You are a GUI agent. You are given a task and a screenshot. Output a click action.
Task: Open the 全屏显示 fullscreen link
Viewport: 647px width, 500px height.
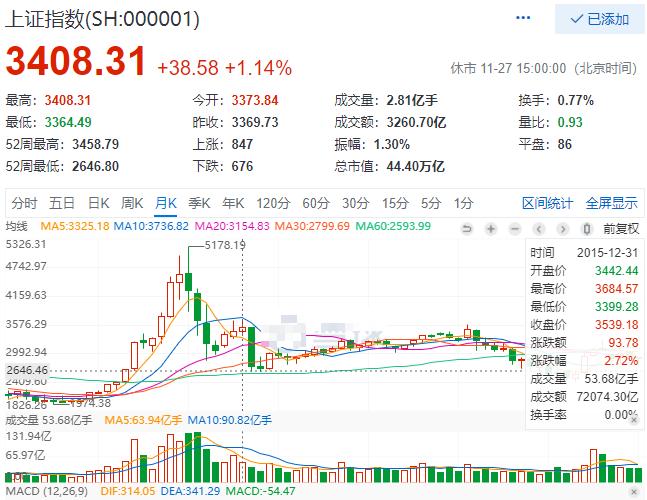612,203
